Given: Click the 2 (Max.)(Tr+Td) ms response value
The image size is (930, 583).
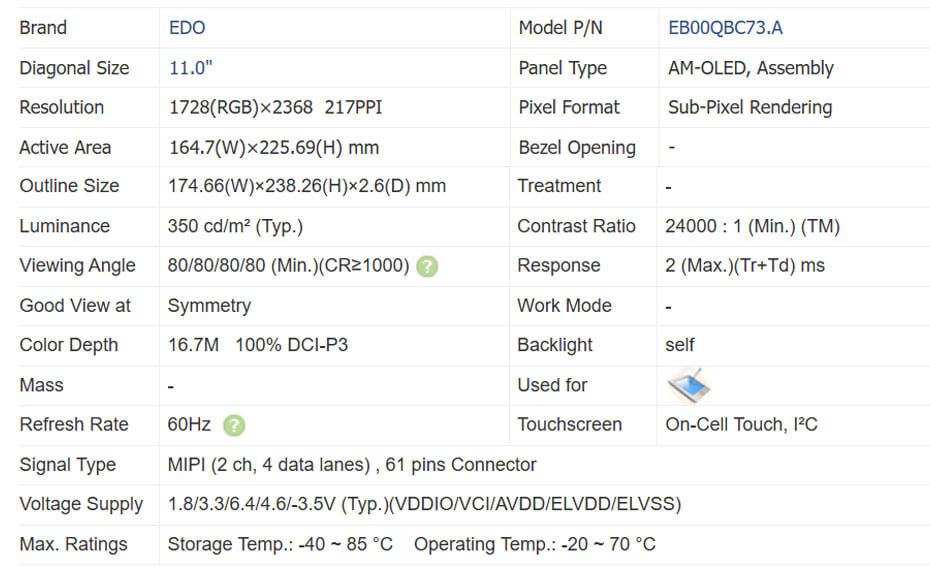Looking at the screenshot, I should click(x=746, y=266).
